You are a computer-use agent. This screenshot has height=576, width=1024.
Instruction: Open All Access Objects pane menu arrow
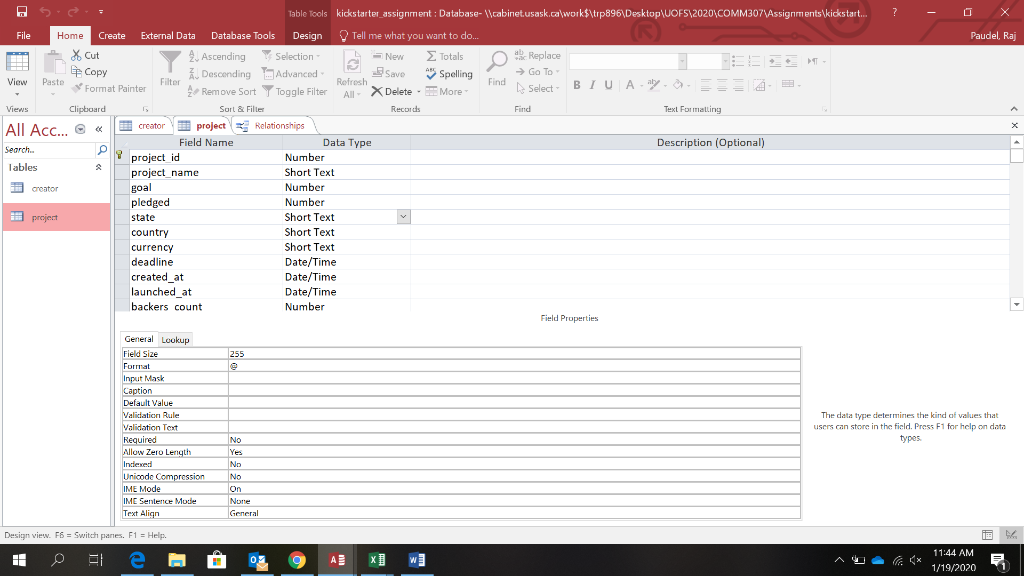coord(80,129)
